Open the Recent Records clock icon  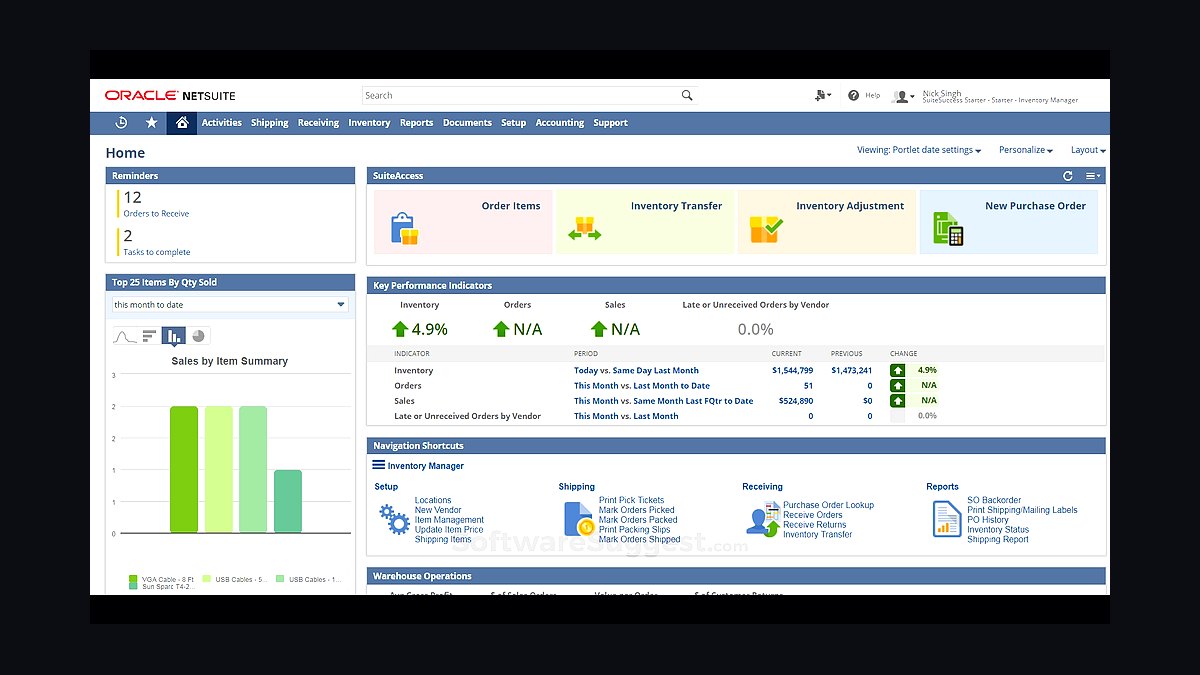(121, 123)
